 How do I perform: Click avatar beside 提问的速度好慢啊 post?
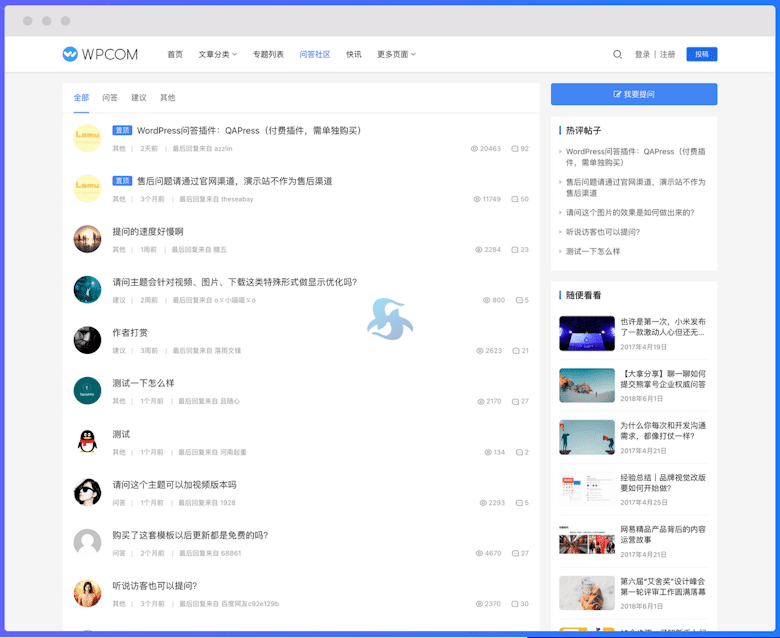click(88, 239)
